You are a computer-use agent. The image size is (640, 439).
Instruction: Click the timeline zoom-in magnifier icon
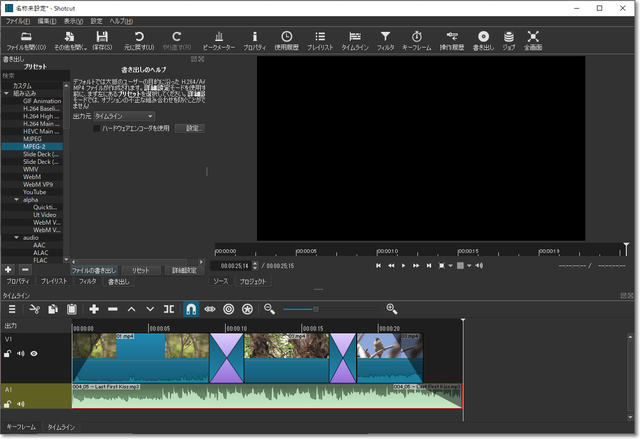(391, 309)
